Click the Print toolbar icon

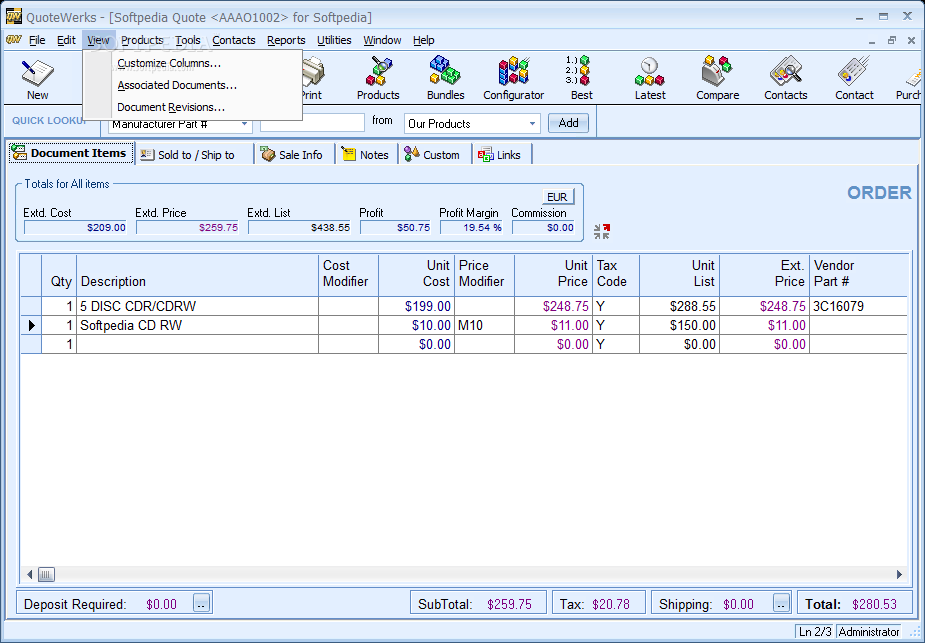(313, 78)
